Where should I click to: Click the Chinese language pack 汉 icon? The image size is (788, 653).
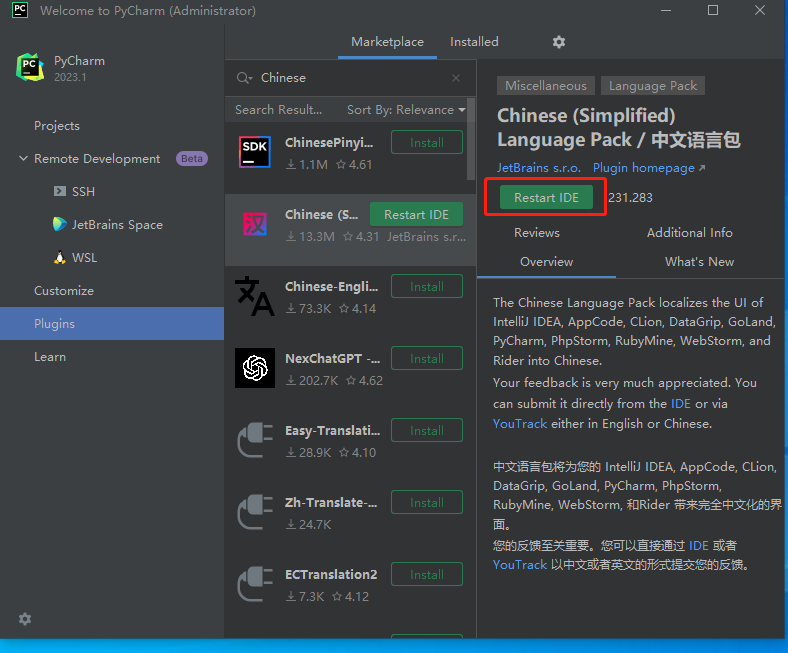pyautogui.click(x=255, y=224)
